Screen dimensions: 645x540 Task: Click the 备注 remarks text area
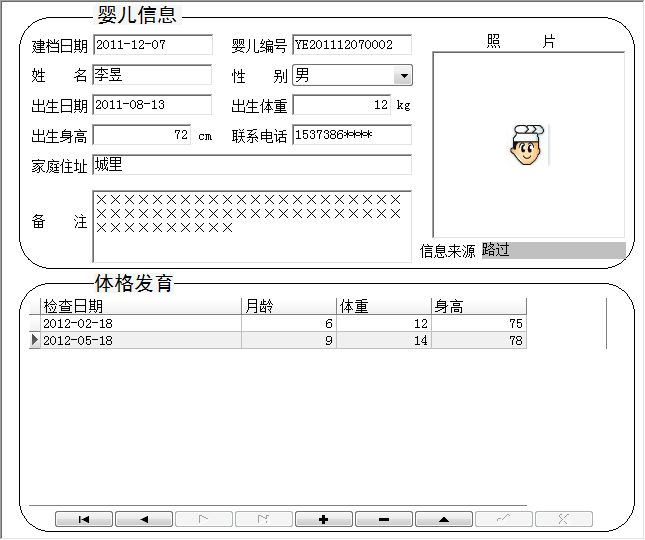click(x=251, y=226)
